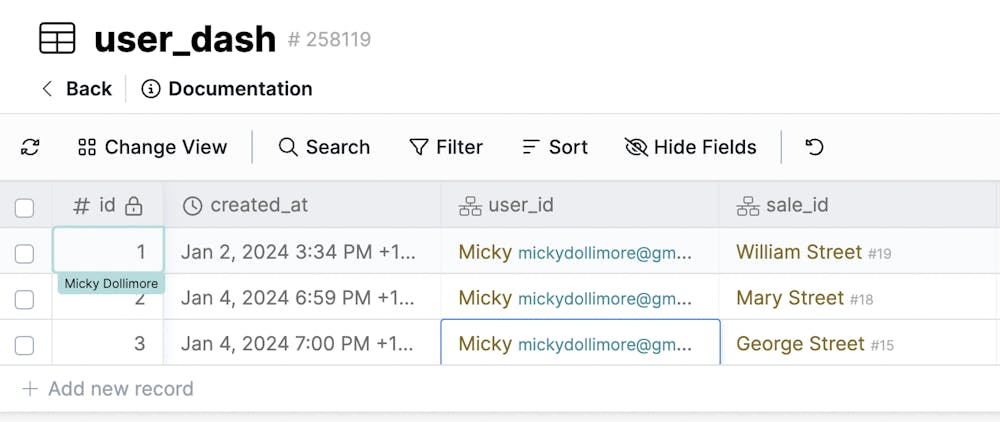
Task: Click the lock icon in id column
Action: tap(133, 206)
